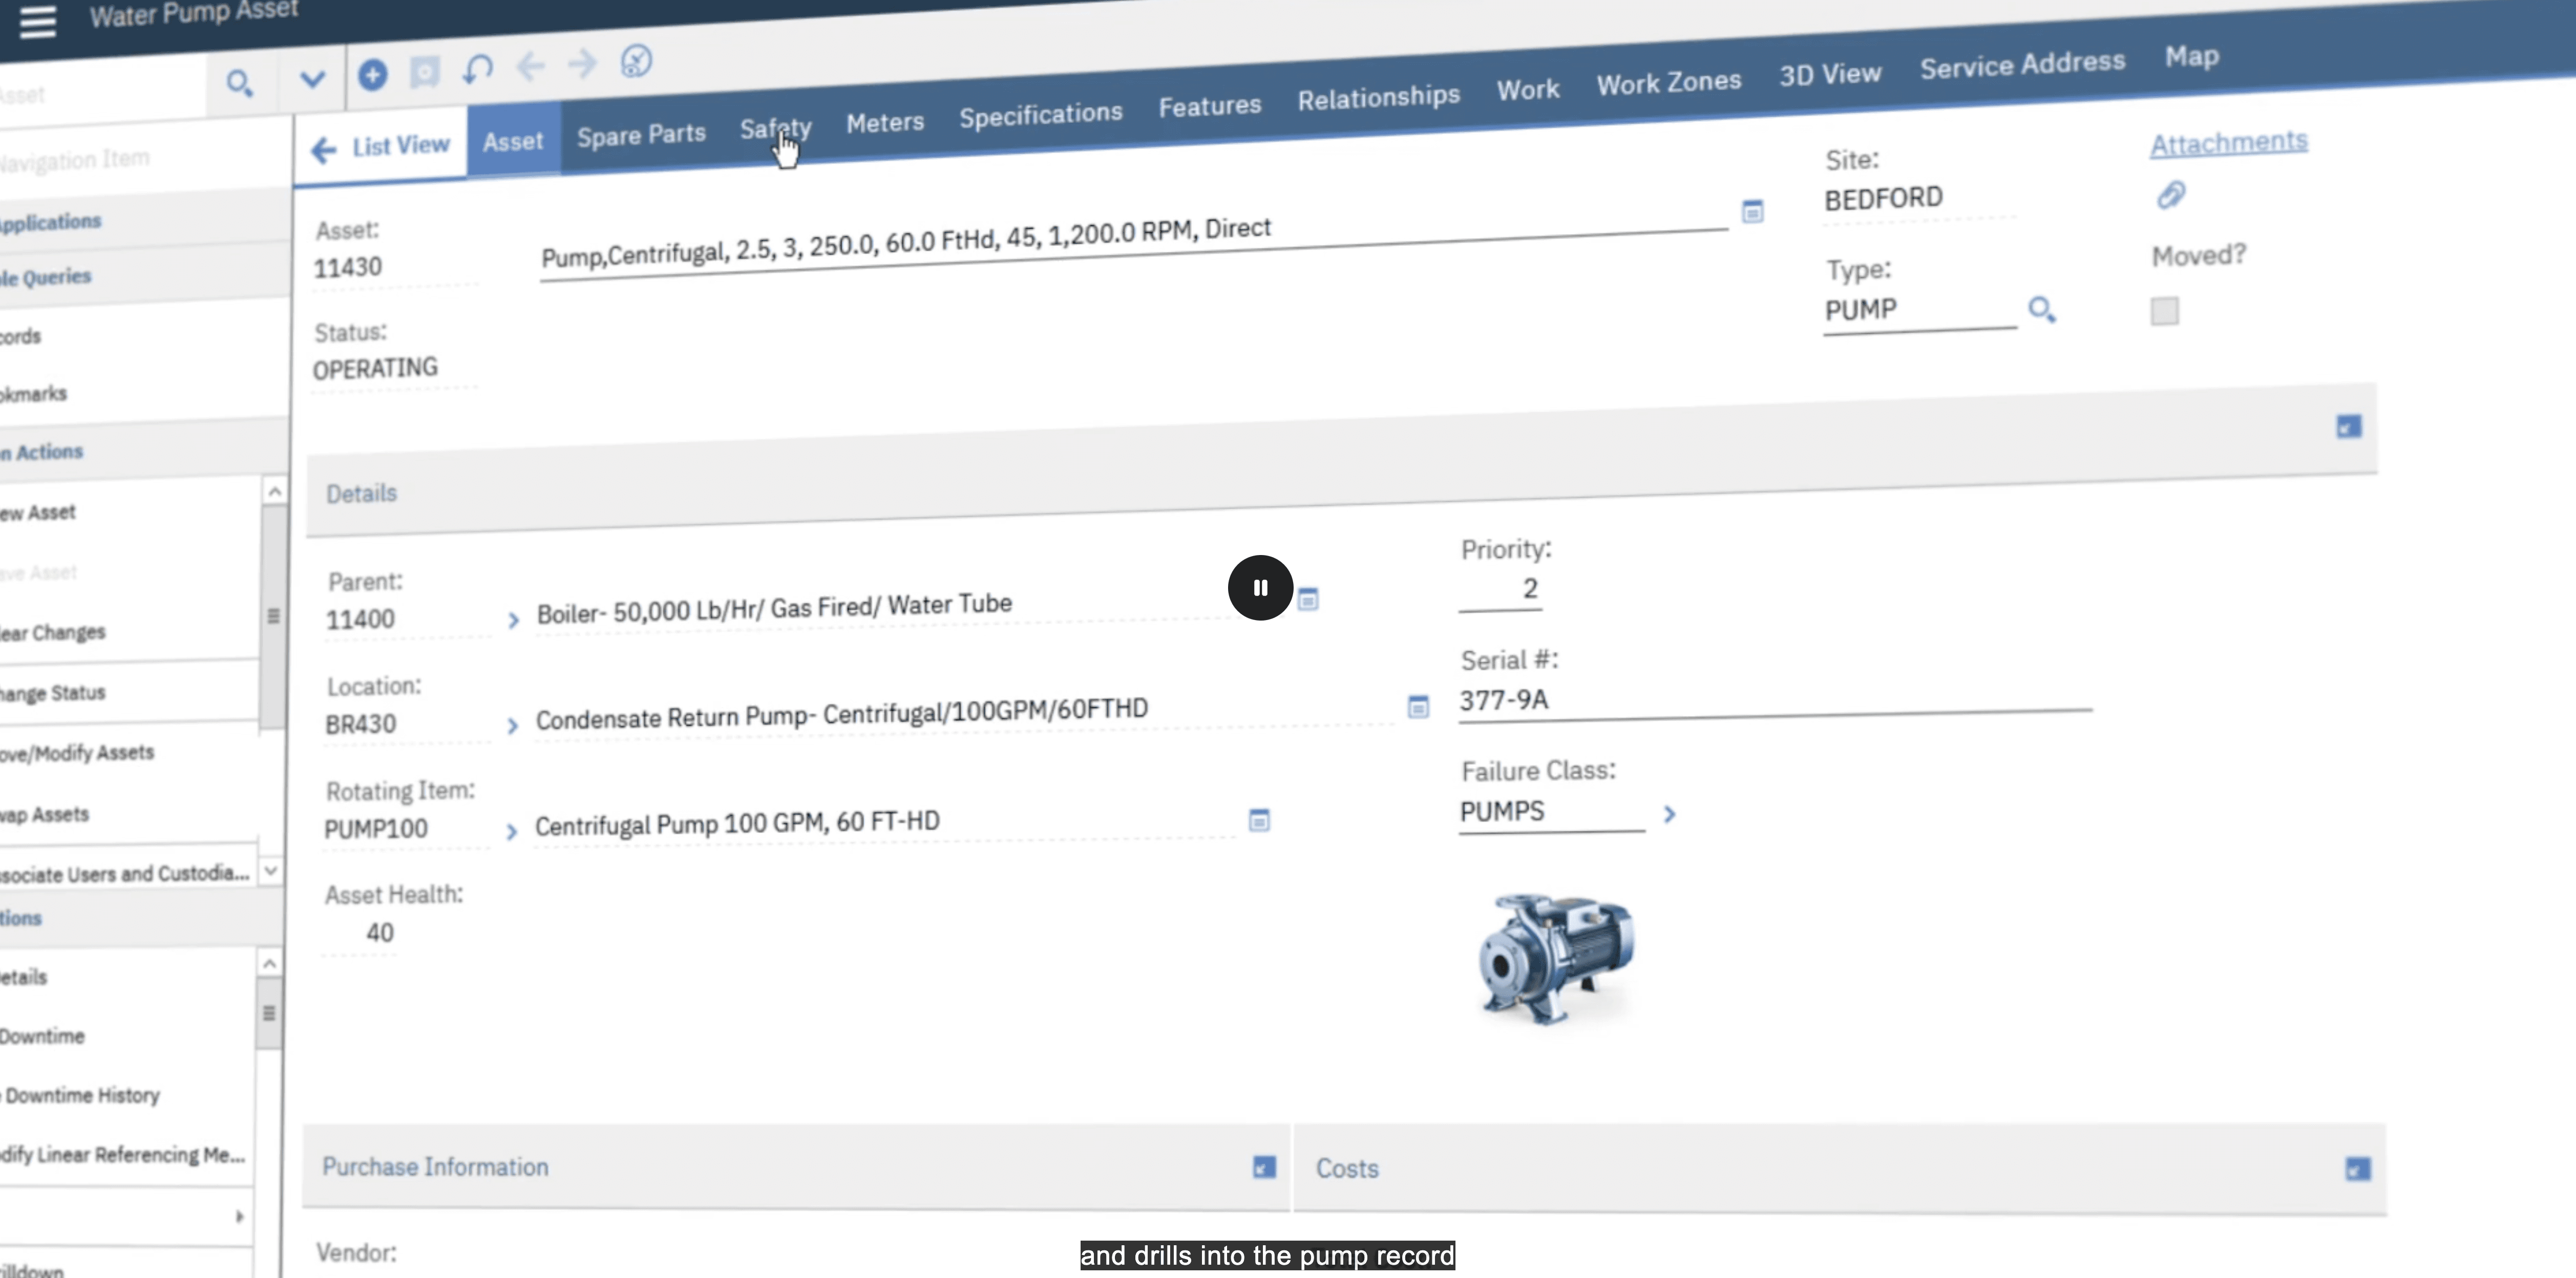
Task: Expand the Parent 11400 detail menu chevron
Action: click(513, 621)
